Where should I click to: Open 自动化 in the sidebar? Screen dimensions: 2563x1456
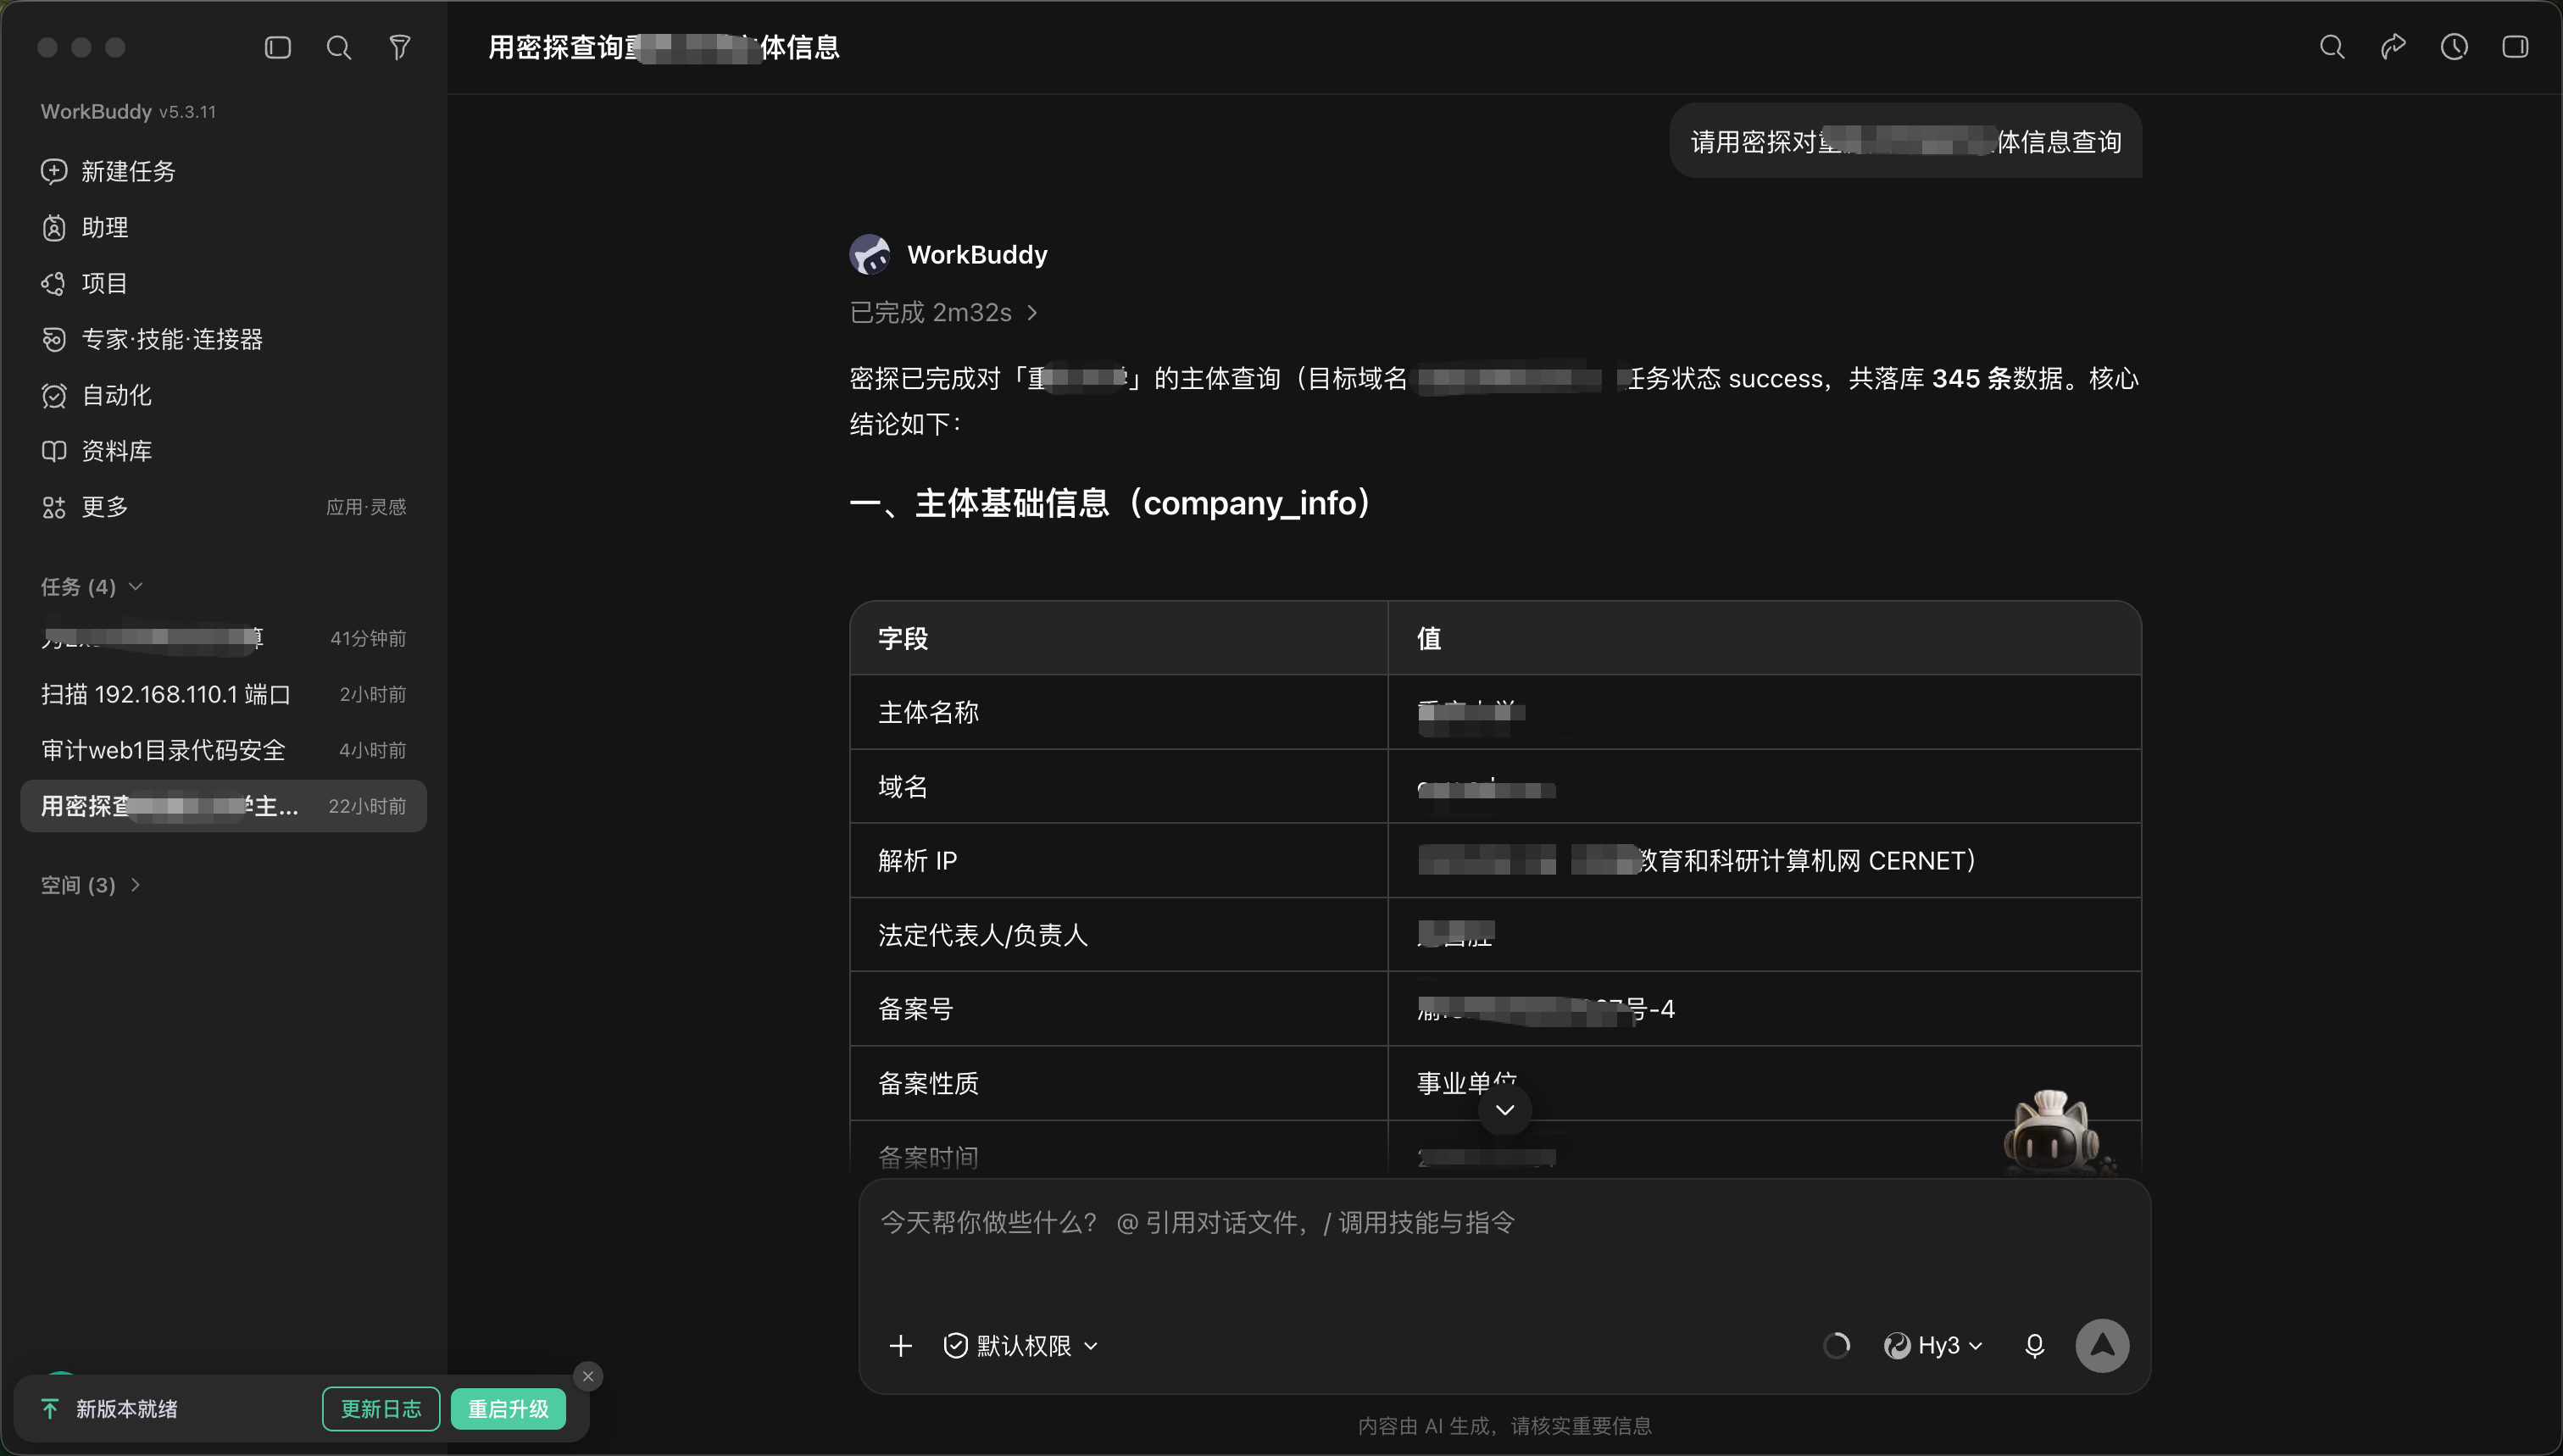click(x=223, y=395)
